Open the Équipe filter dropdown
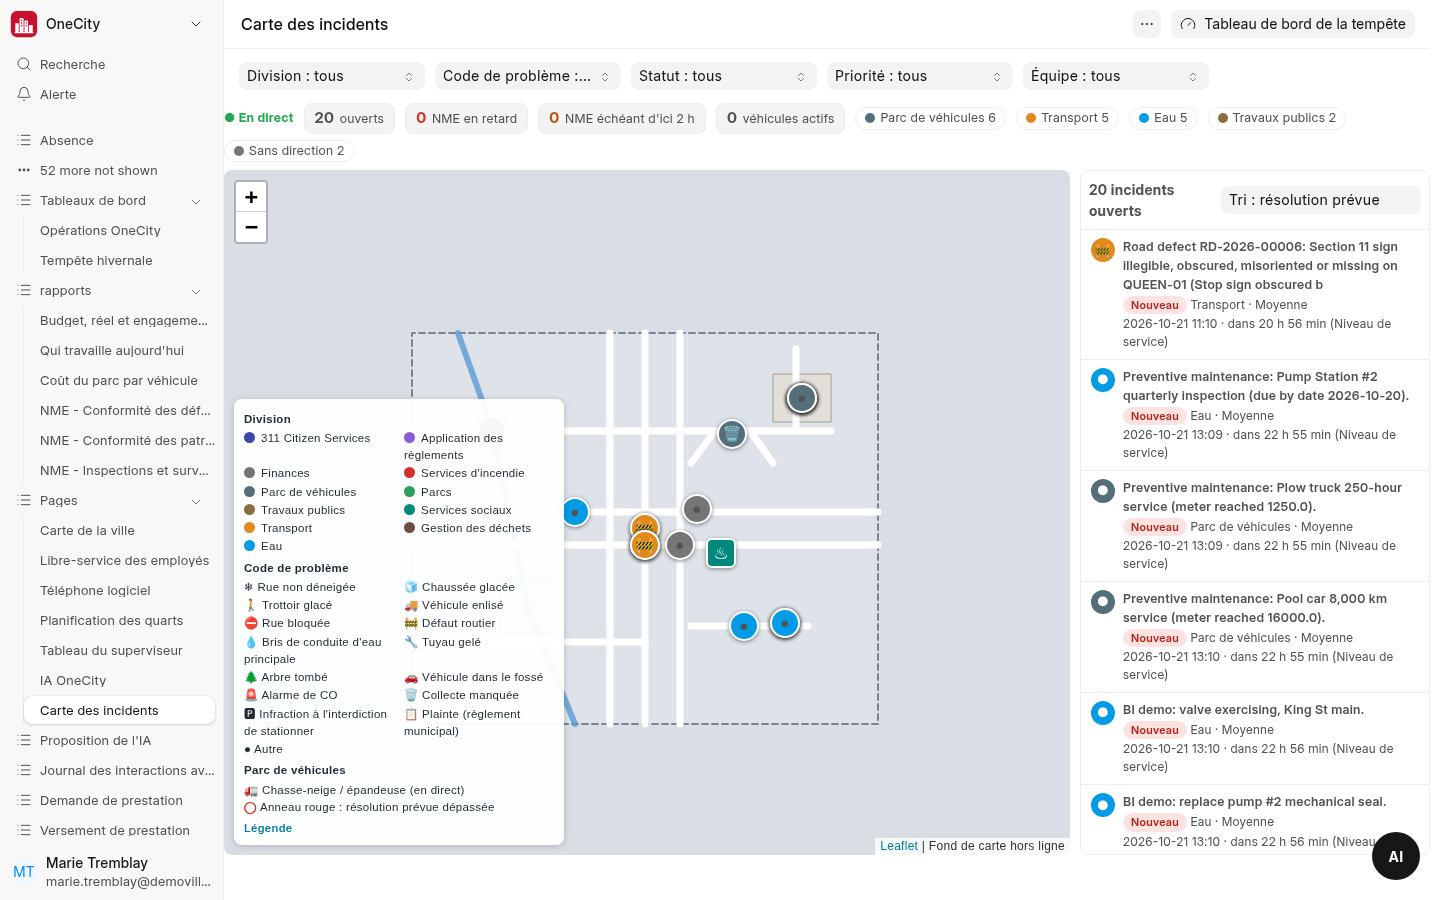1440x900 pixels. pyautogui.click(x=1116, y=76)
